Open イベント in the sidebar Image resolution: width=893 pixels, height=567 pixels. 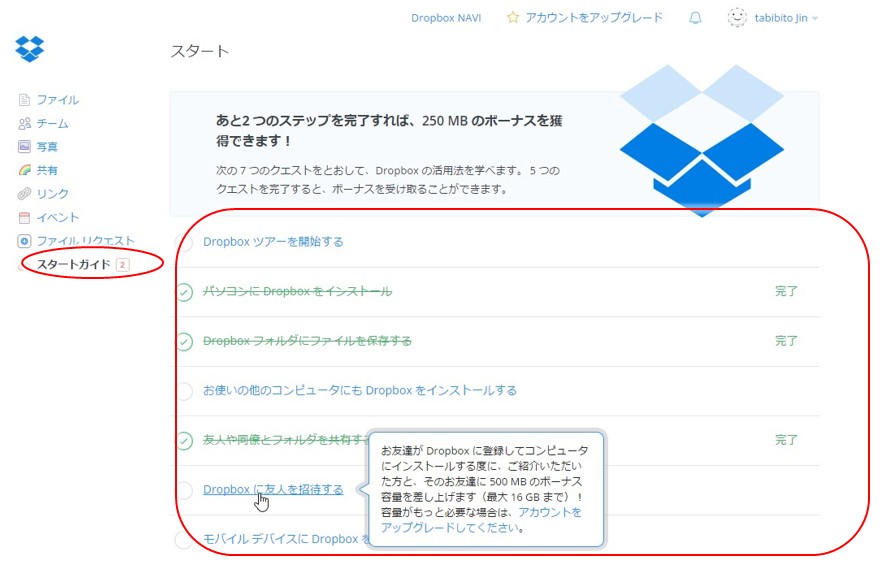pos(58,217)
